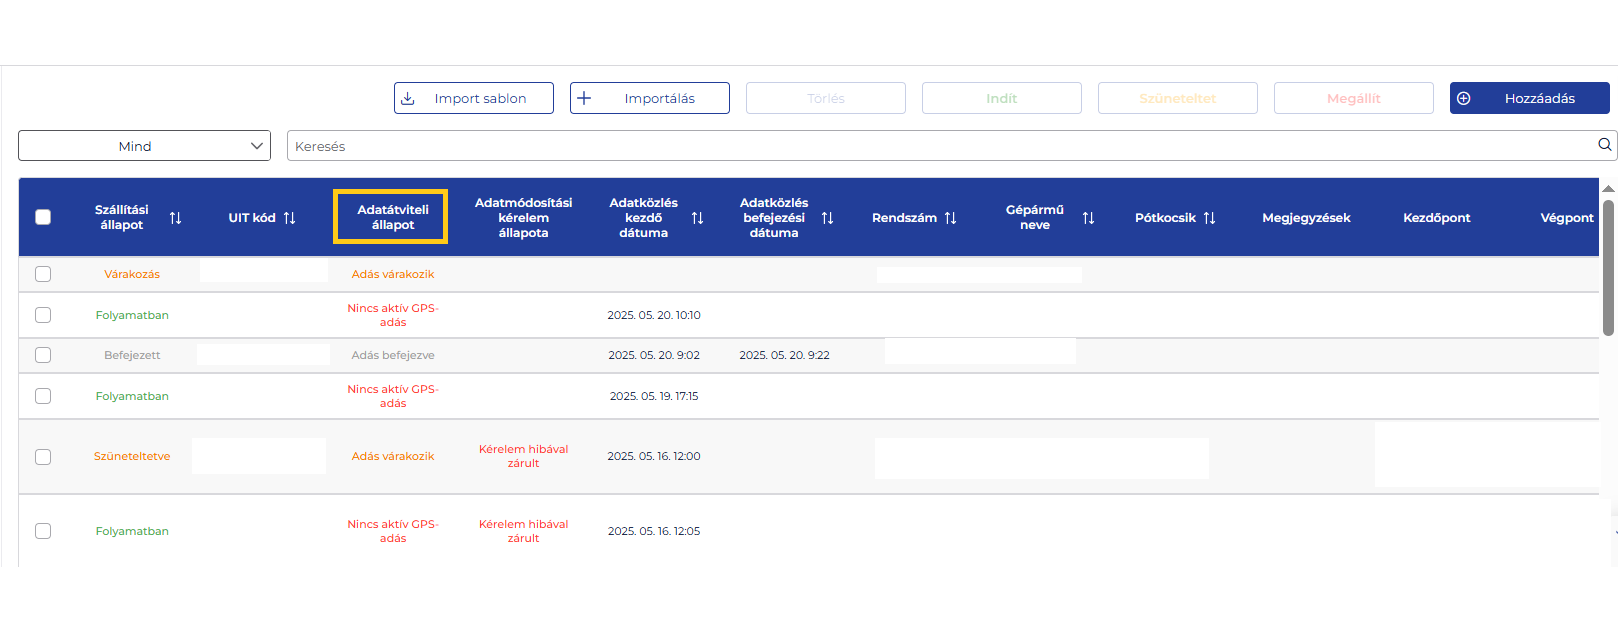Toggle the select-all header checkbox
Screen dimensions: 1618x629
43,217
